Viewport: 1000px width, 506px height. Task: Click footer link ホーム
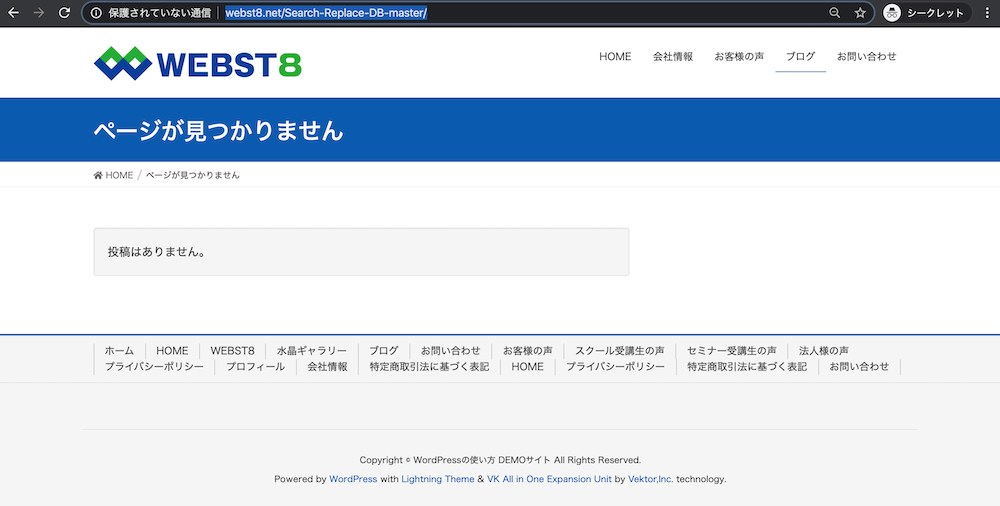(x=119, y=350)
